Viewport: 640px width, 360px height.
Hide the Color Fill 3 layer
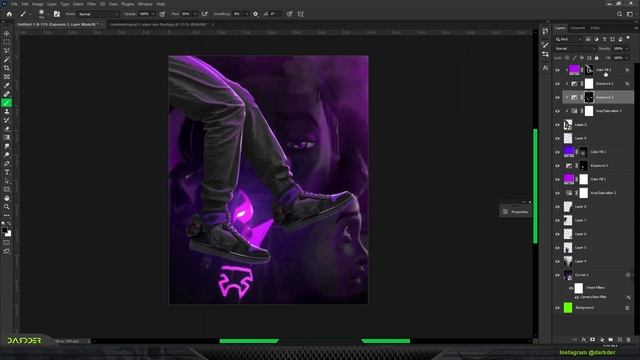(558, 70)
